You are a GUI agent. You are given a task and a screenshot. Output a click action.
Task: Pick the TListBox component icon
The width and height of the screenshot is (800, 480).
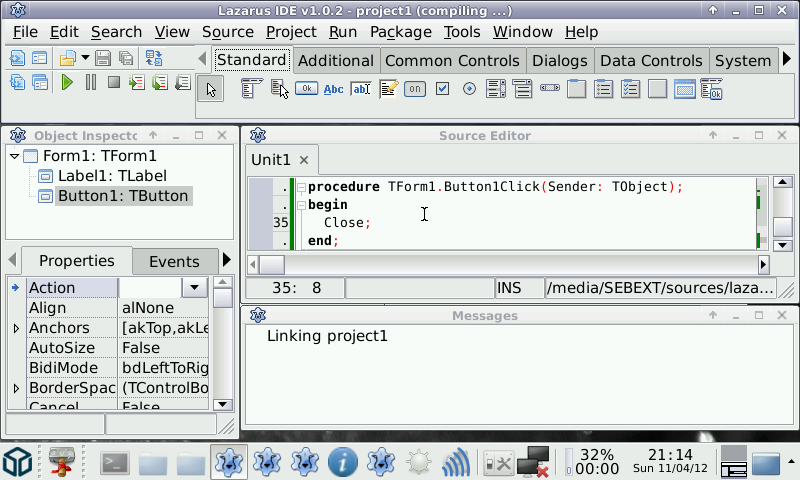coord(496,89)
